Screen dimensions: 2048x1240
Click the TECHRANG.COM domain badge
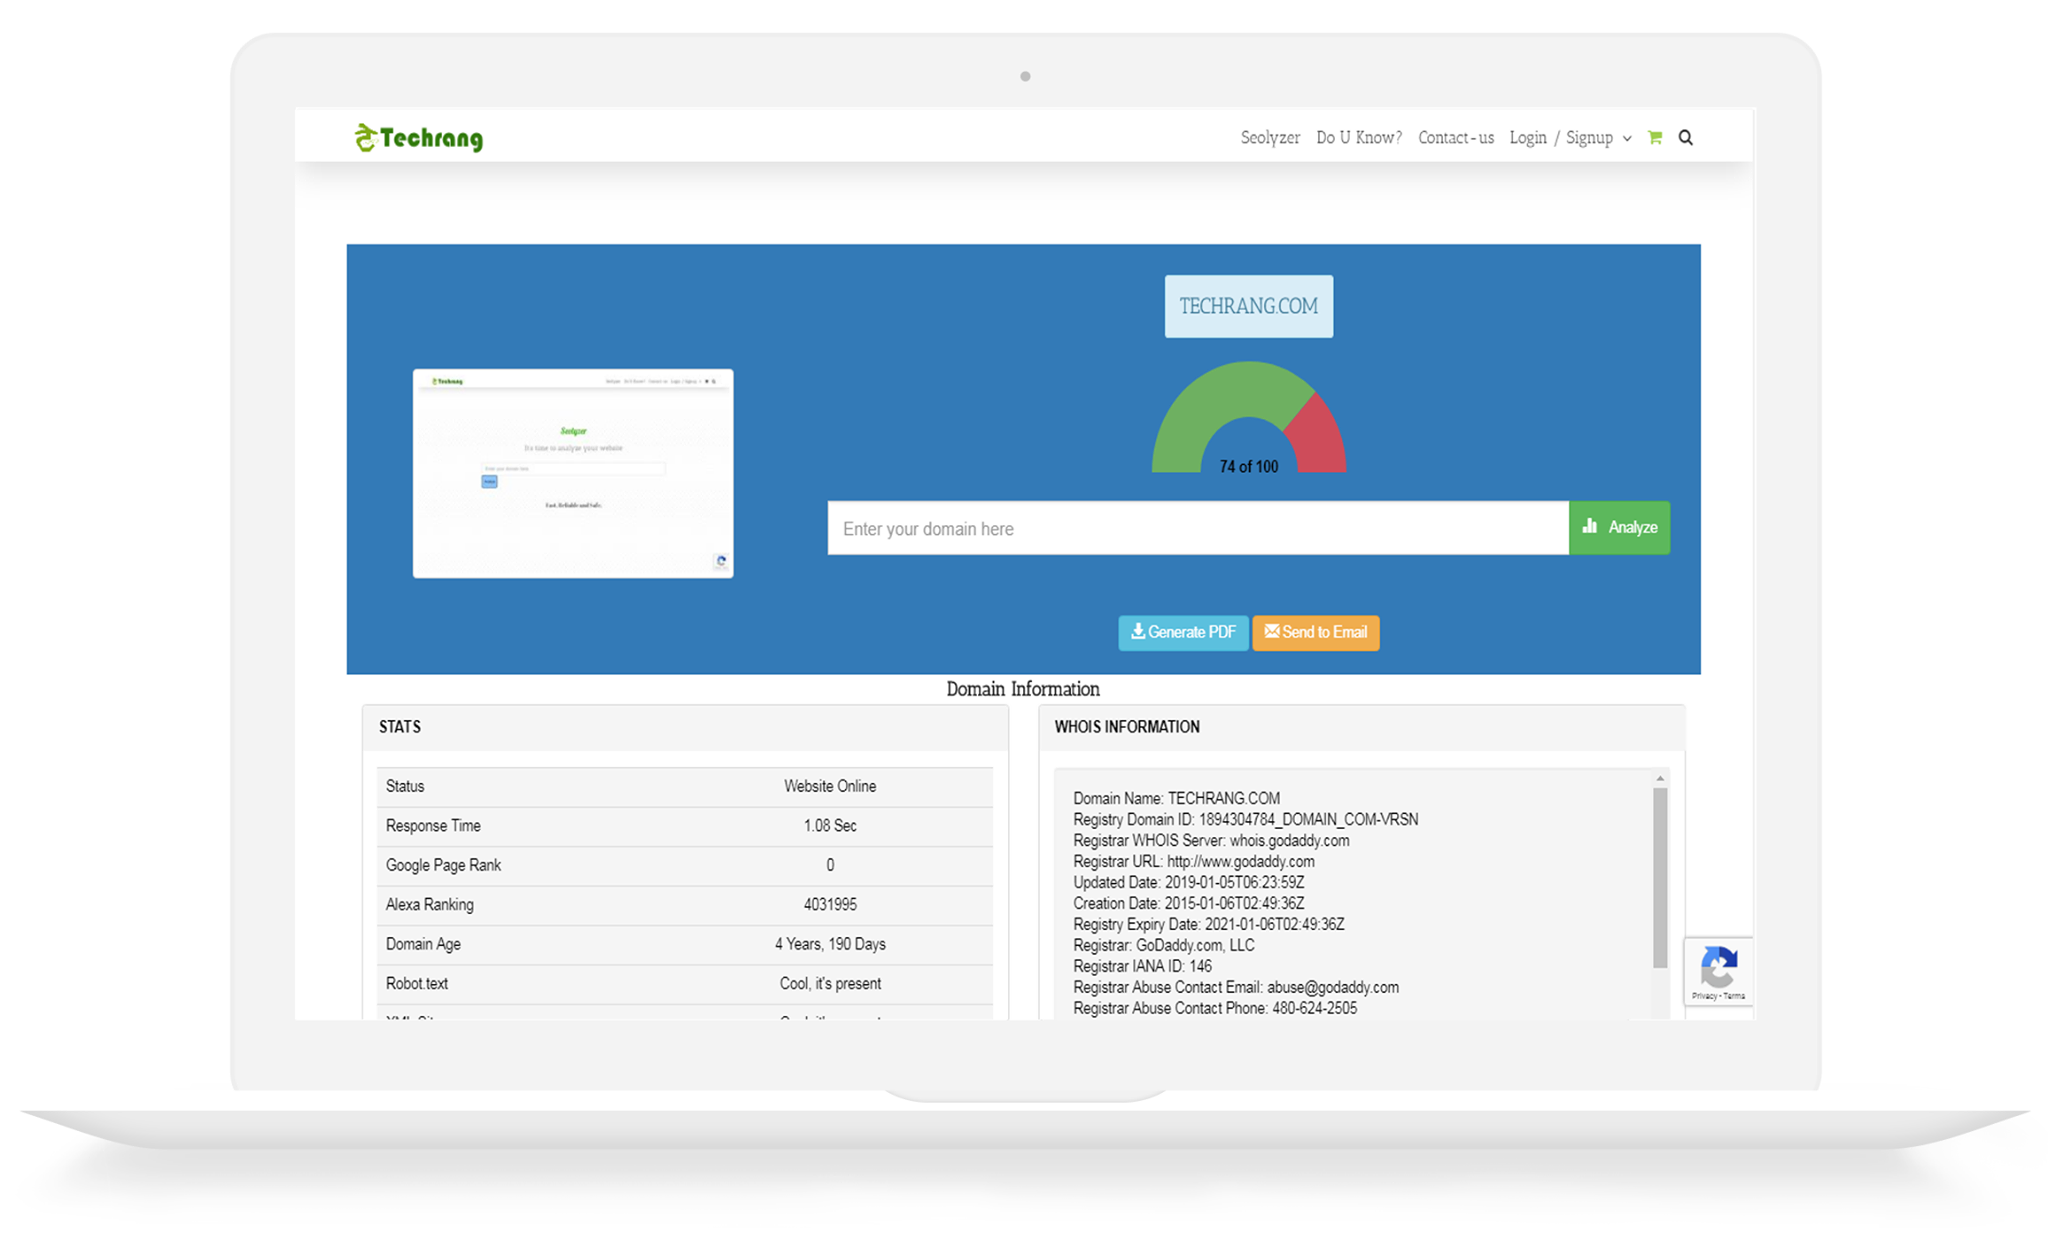click(1249, 306)
